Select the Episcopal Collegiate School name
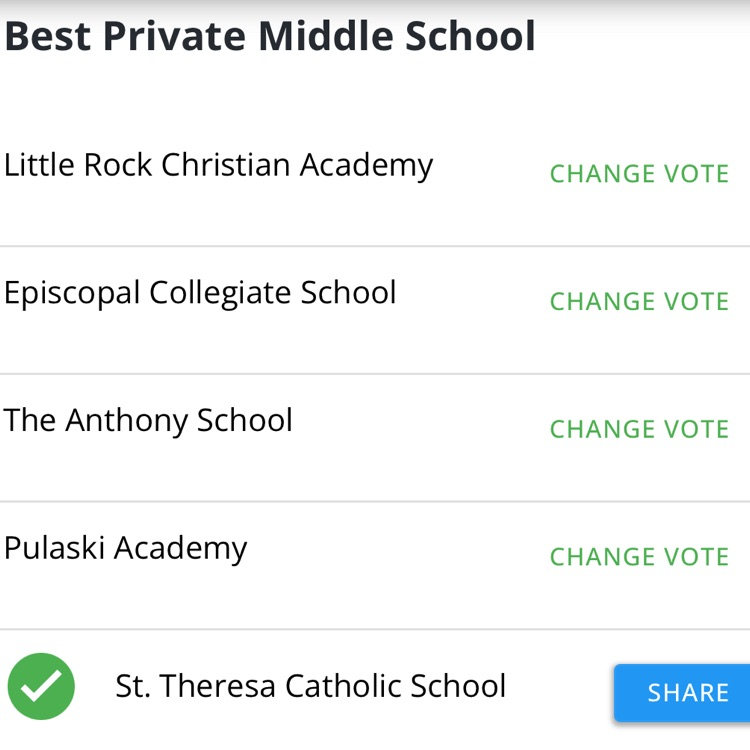The width and height of the screenshot is (750, 750). coord(200,292)
